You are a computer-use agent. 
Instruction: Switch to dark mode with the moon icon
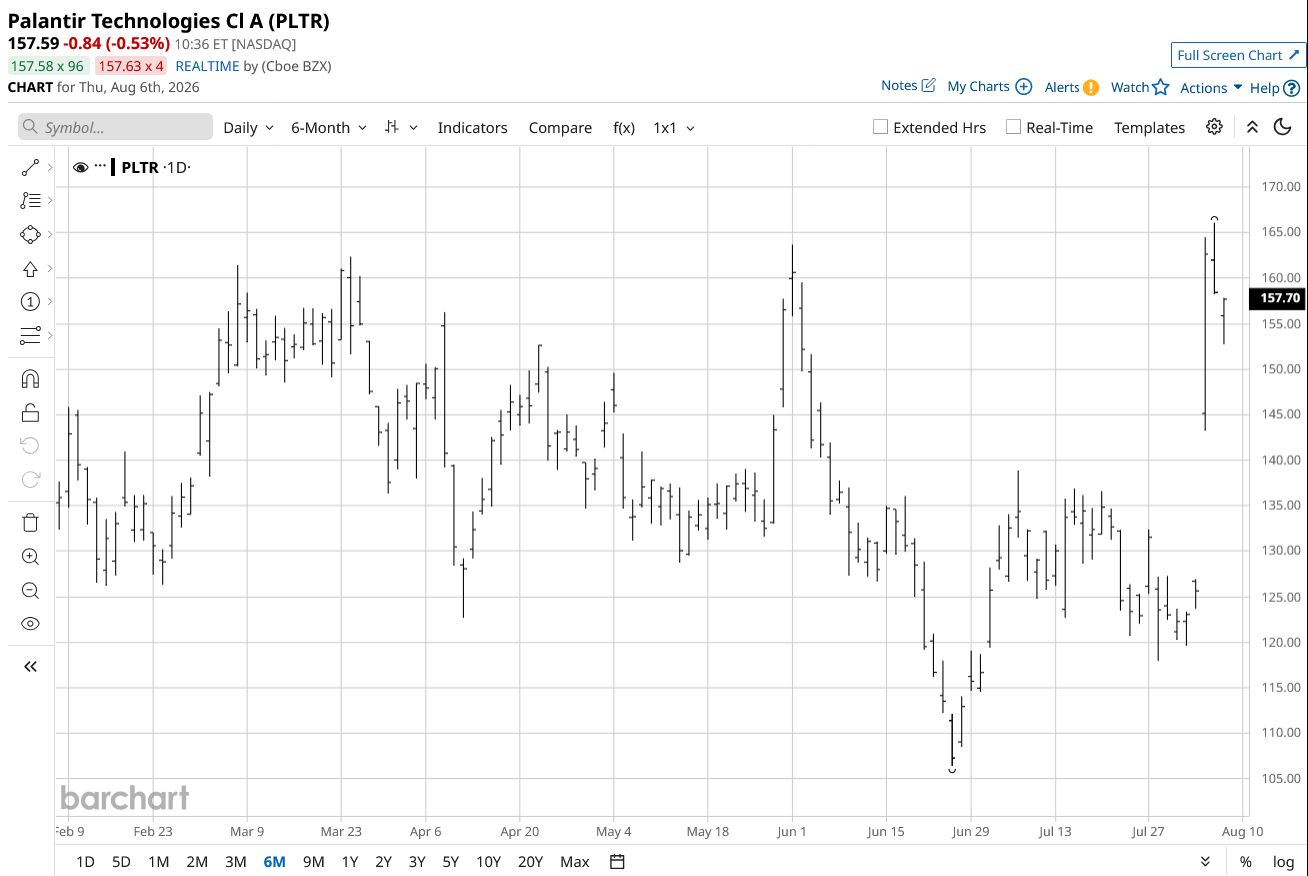coord(1283,127)
